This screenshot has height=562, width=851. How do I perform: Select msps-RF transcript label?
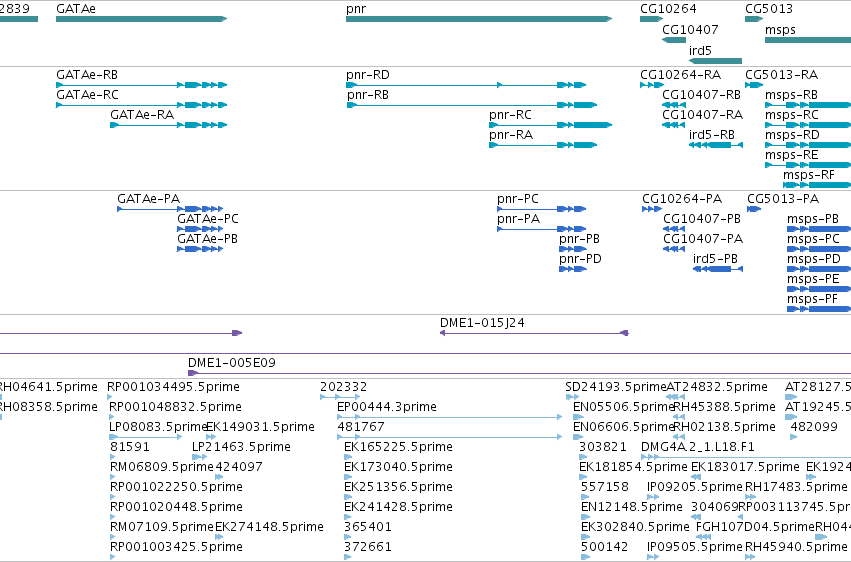coord(809,175)
